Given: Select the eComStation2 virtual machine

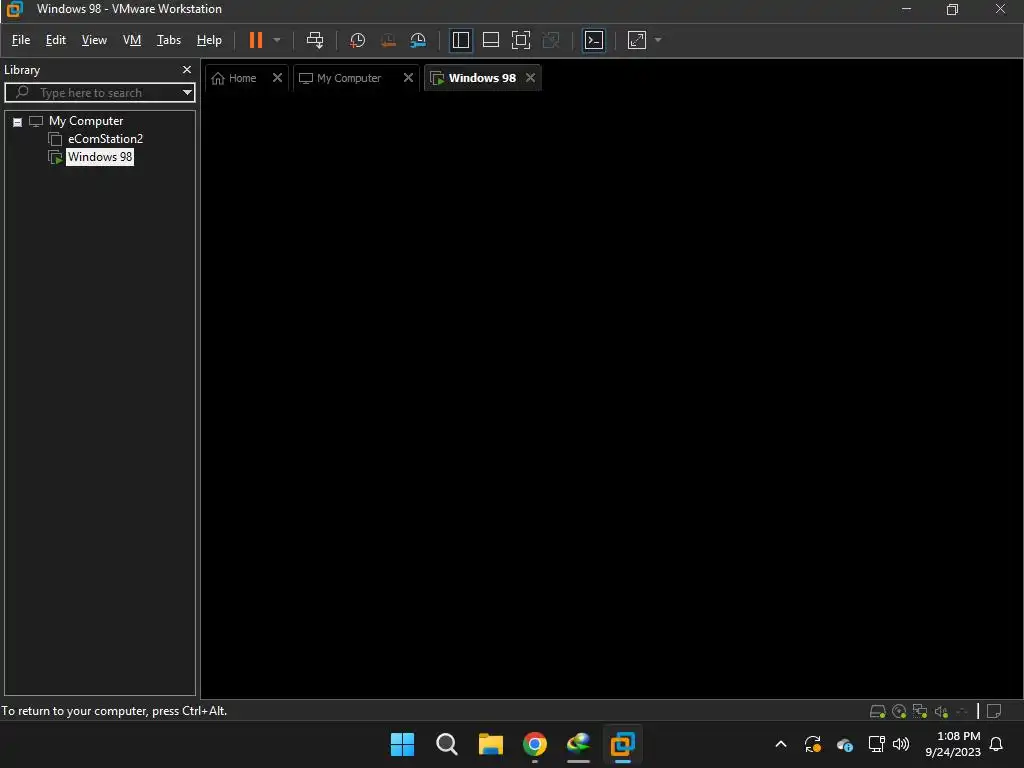Looking at the screenshot, I should tap(105, 139).
